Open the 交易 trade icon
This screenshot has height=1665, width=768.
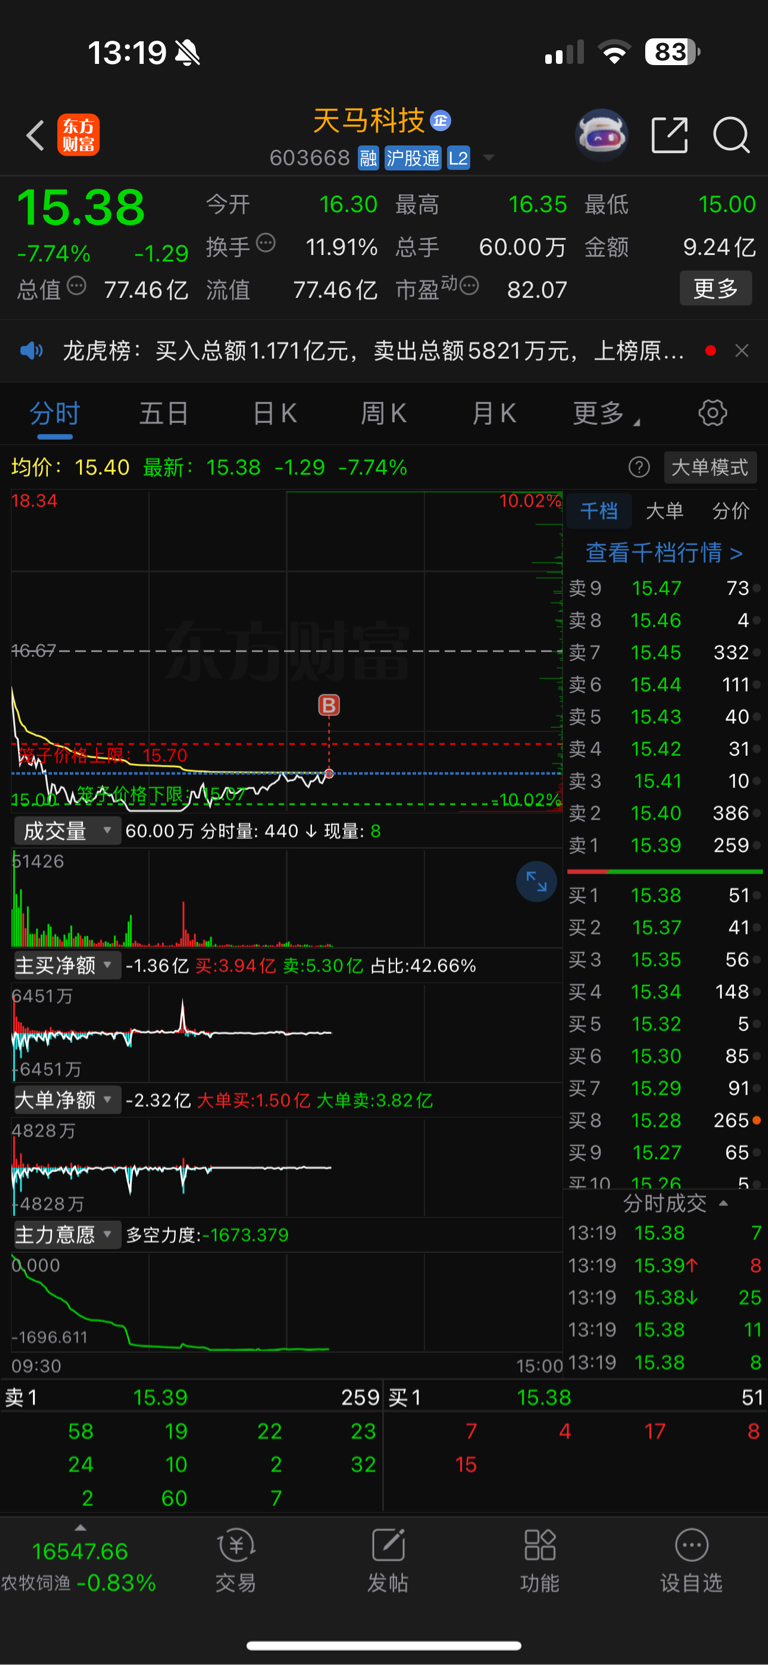coord(236,1561)
